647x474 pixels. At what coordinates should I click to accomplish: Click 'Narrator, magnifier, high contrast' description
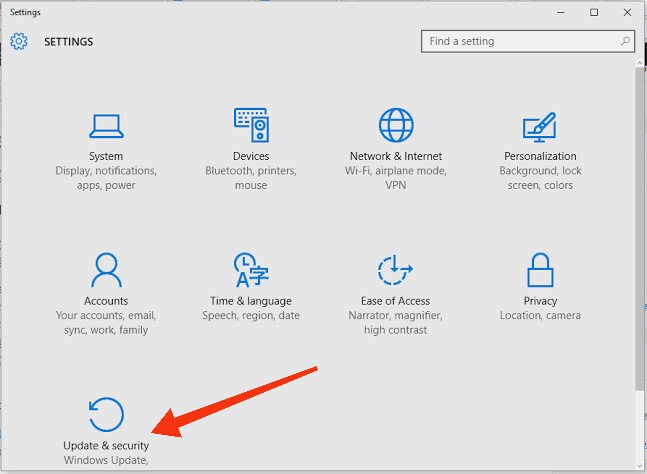pyautogui.click(x=395, y=323)
